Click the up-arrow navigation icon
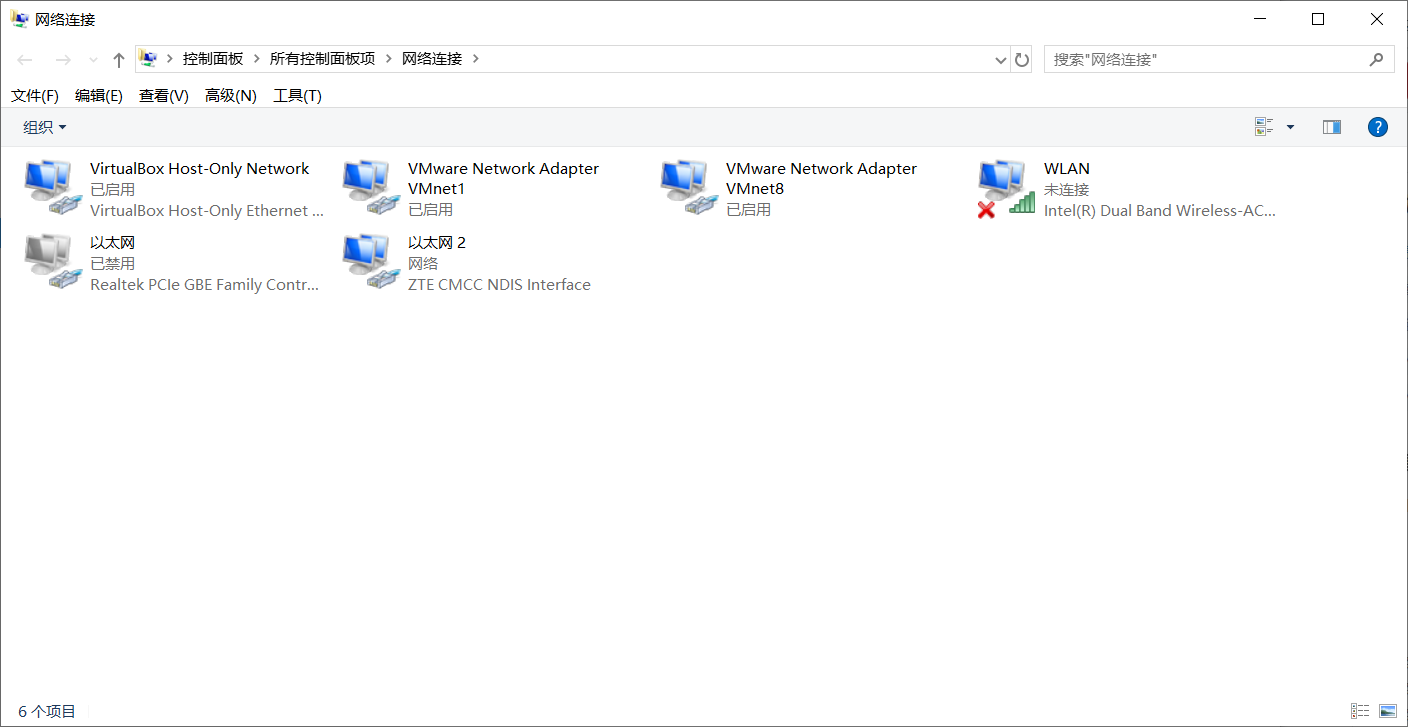Image resolution: width=1408 pixels, height=727 pixels. coord(118,59)
